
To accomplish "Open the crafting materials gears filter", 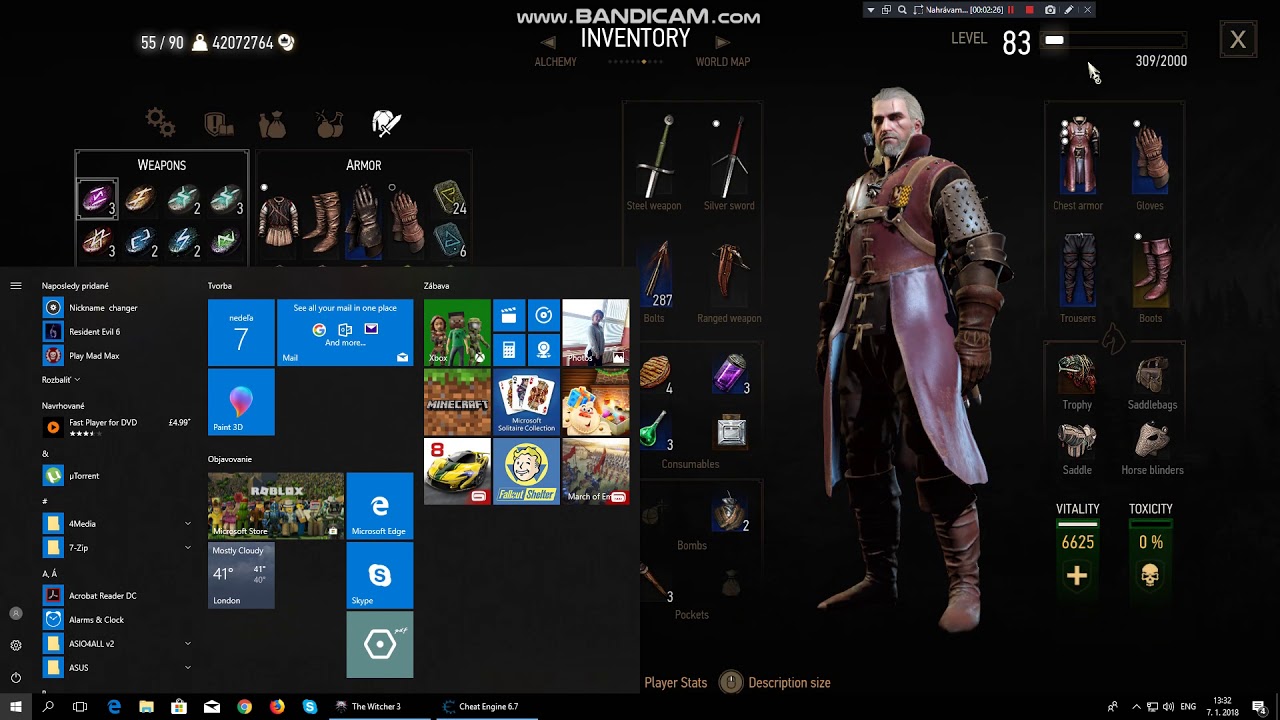I will 160,122.
